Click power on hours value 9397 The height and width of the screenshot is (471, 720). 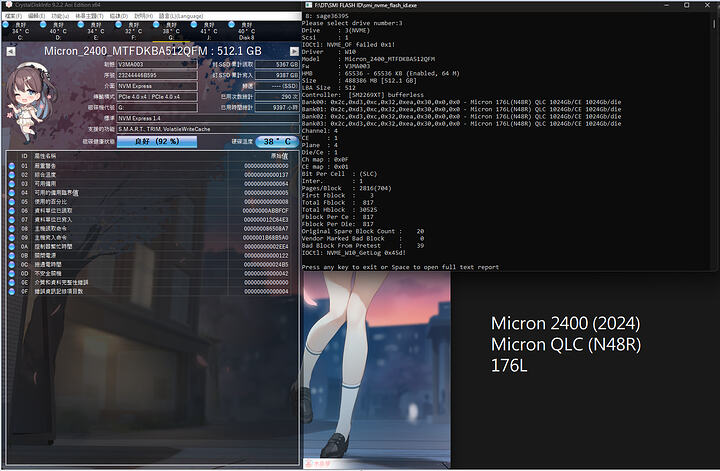[277, 107]
